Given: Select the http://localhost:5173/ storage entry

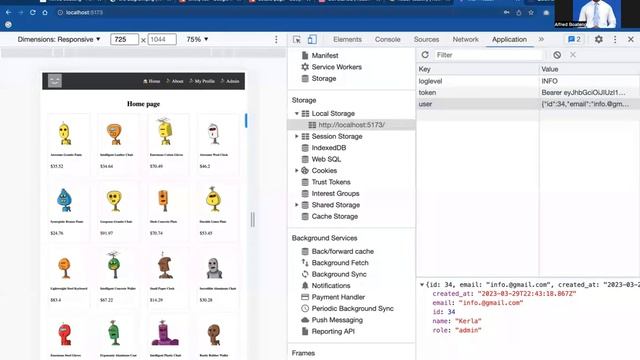Looking at the screenshot, I should pos(351,125).
